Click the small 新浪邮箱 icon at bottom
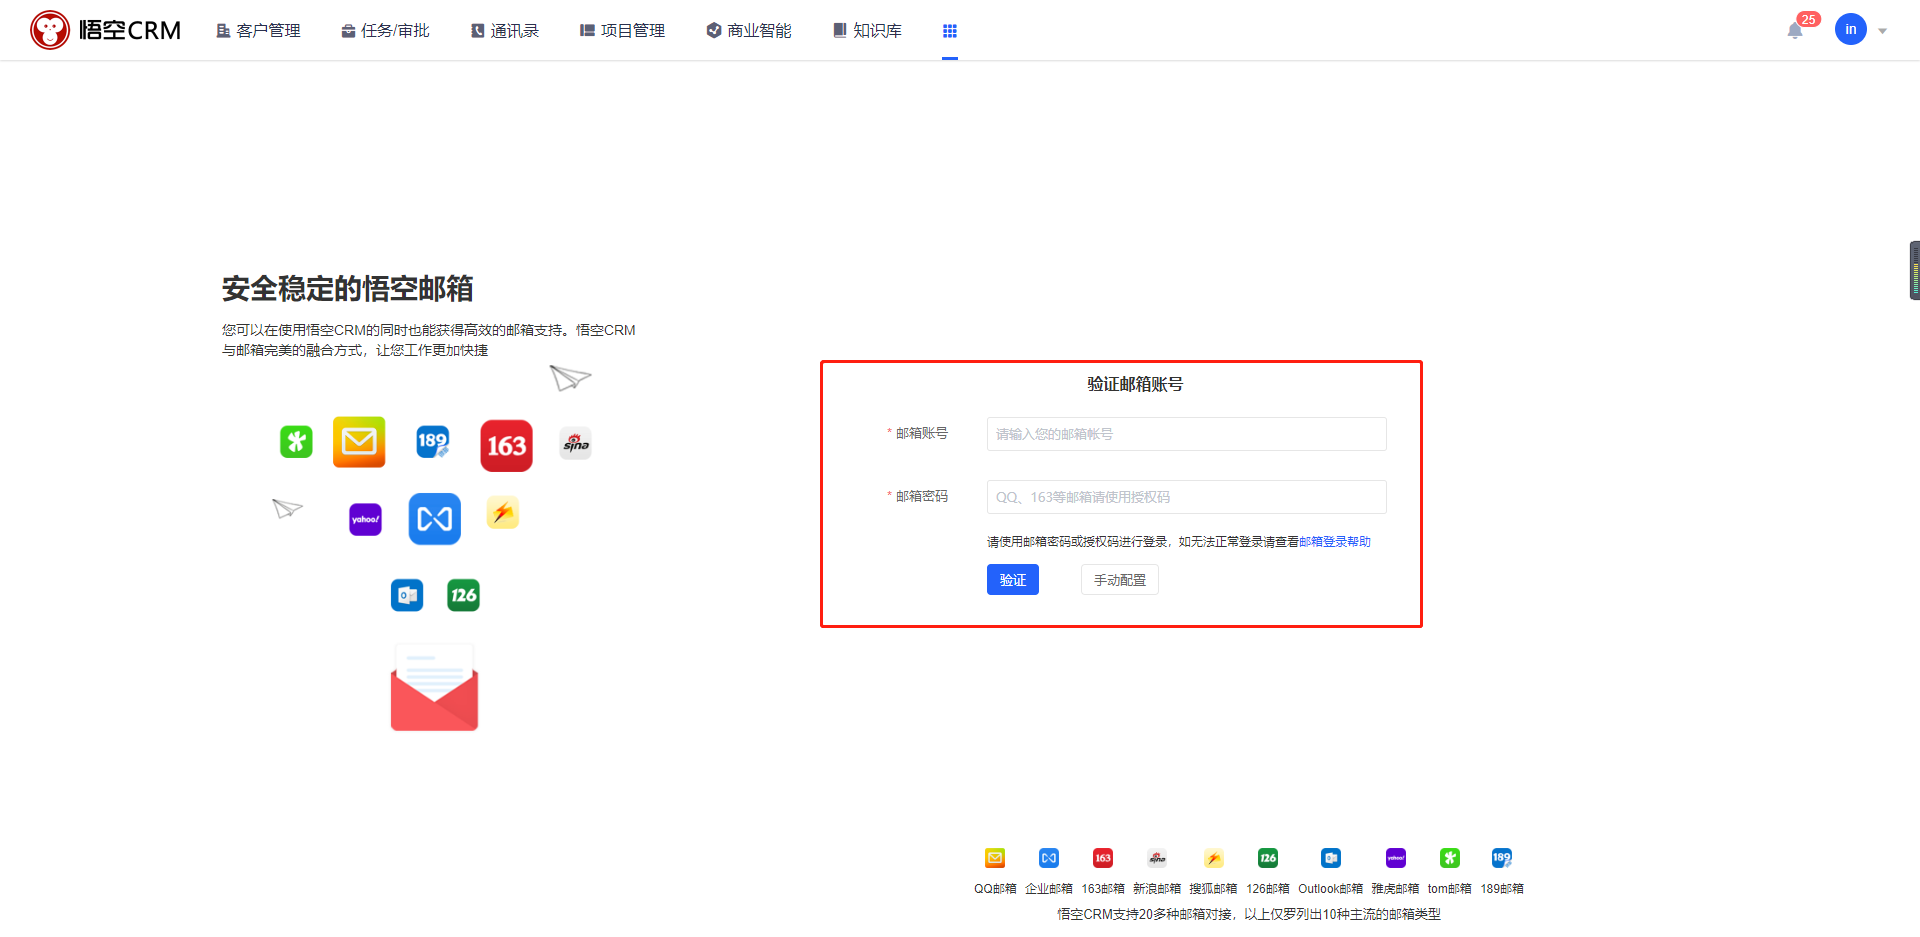This screenshot has width=1920, height=937. pyautogui.click(x=1157, y=858)
